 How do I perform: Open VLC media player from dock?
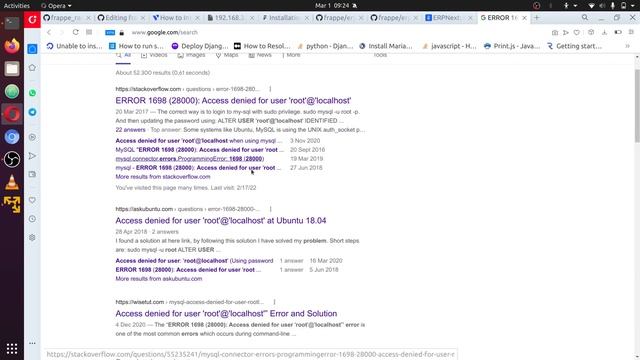click(12, 182)
